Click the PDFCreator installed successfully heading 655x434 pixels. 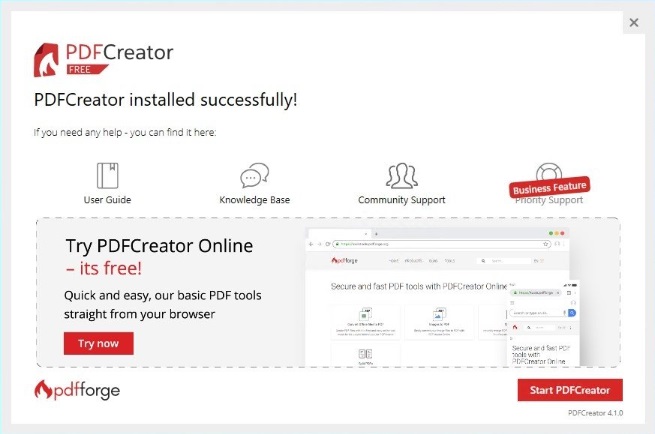[165, 101]
